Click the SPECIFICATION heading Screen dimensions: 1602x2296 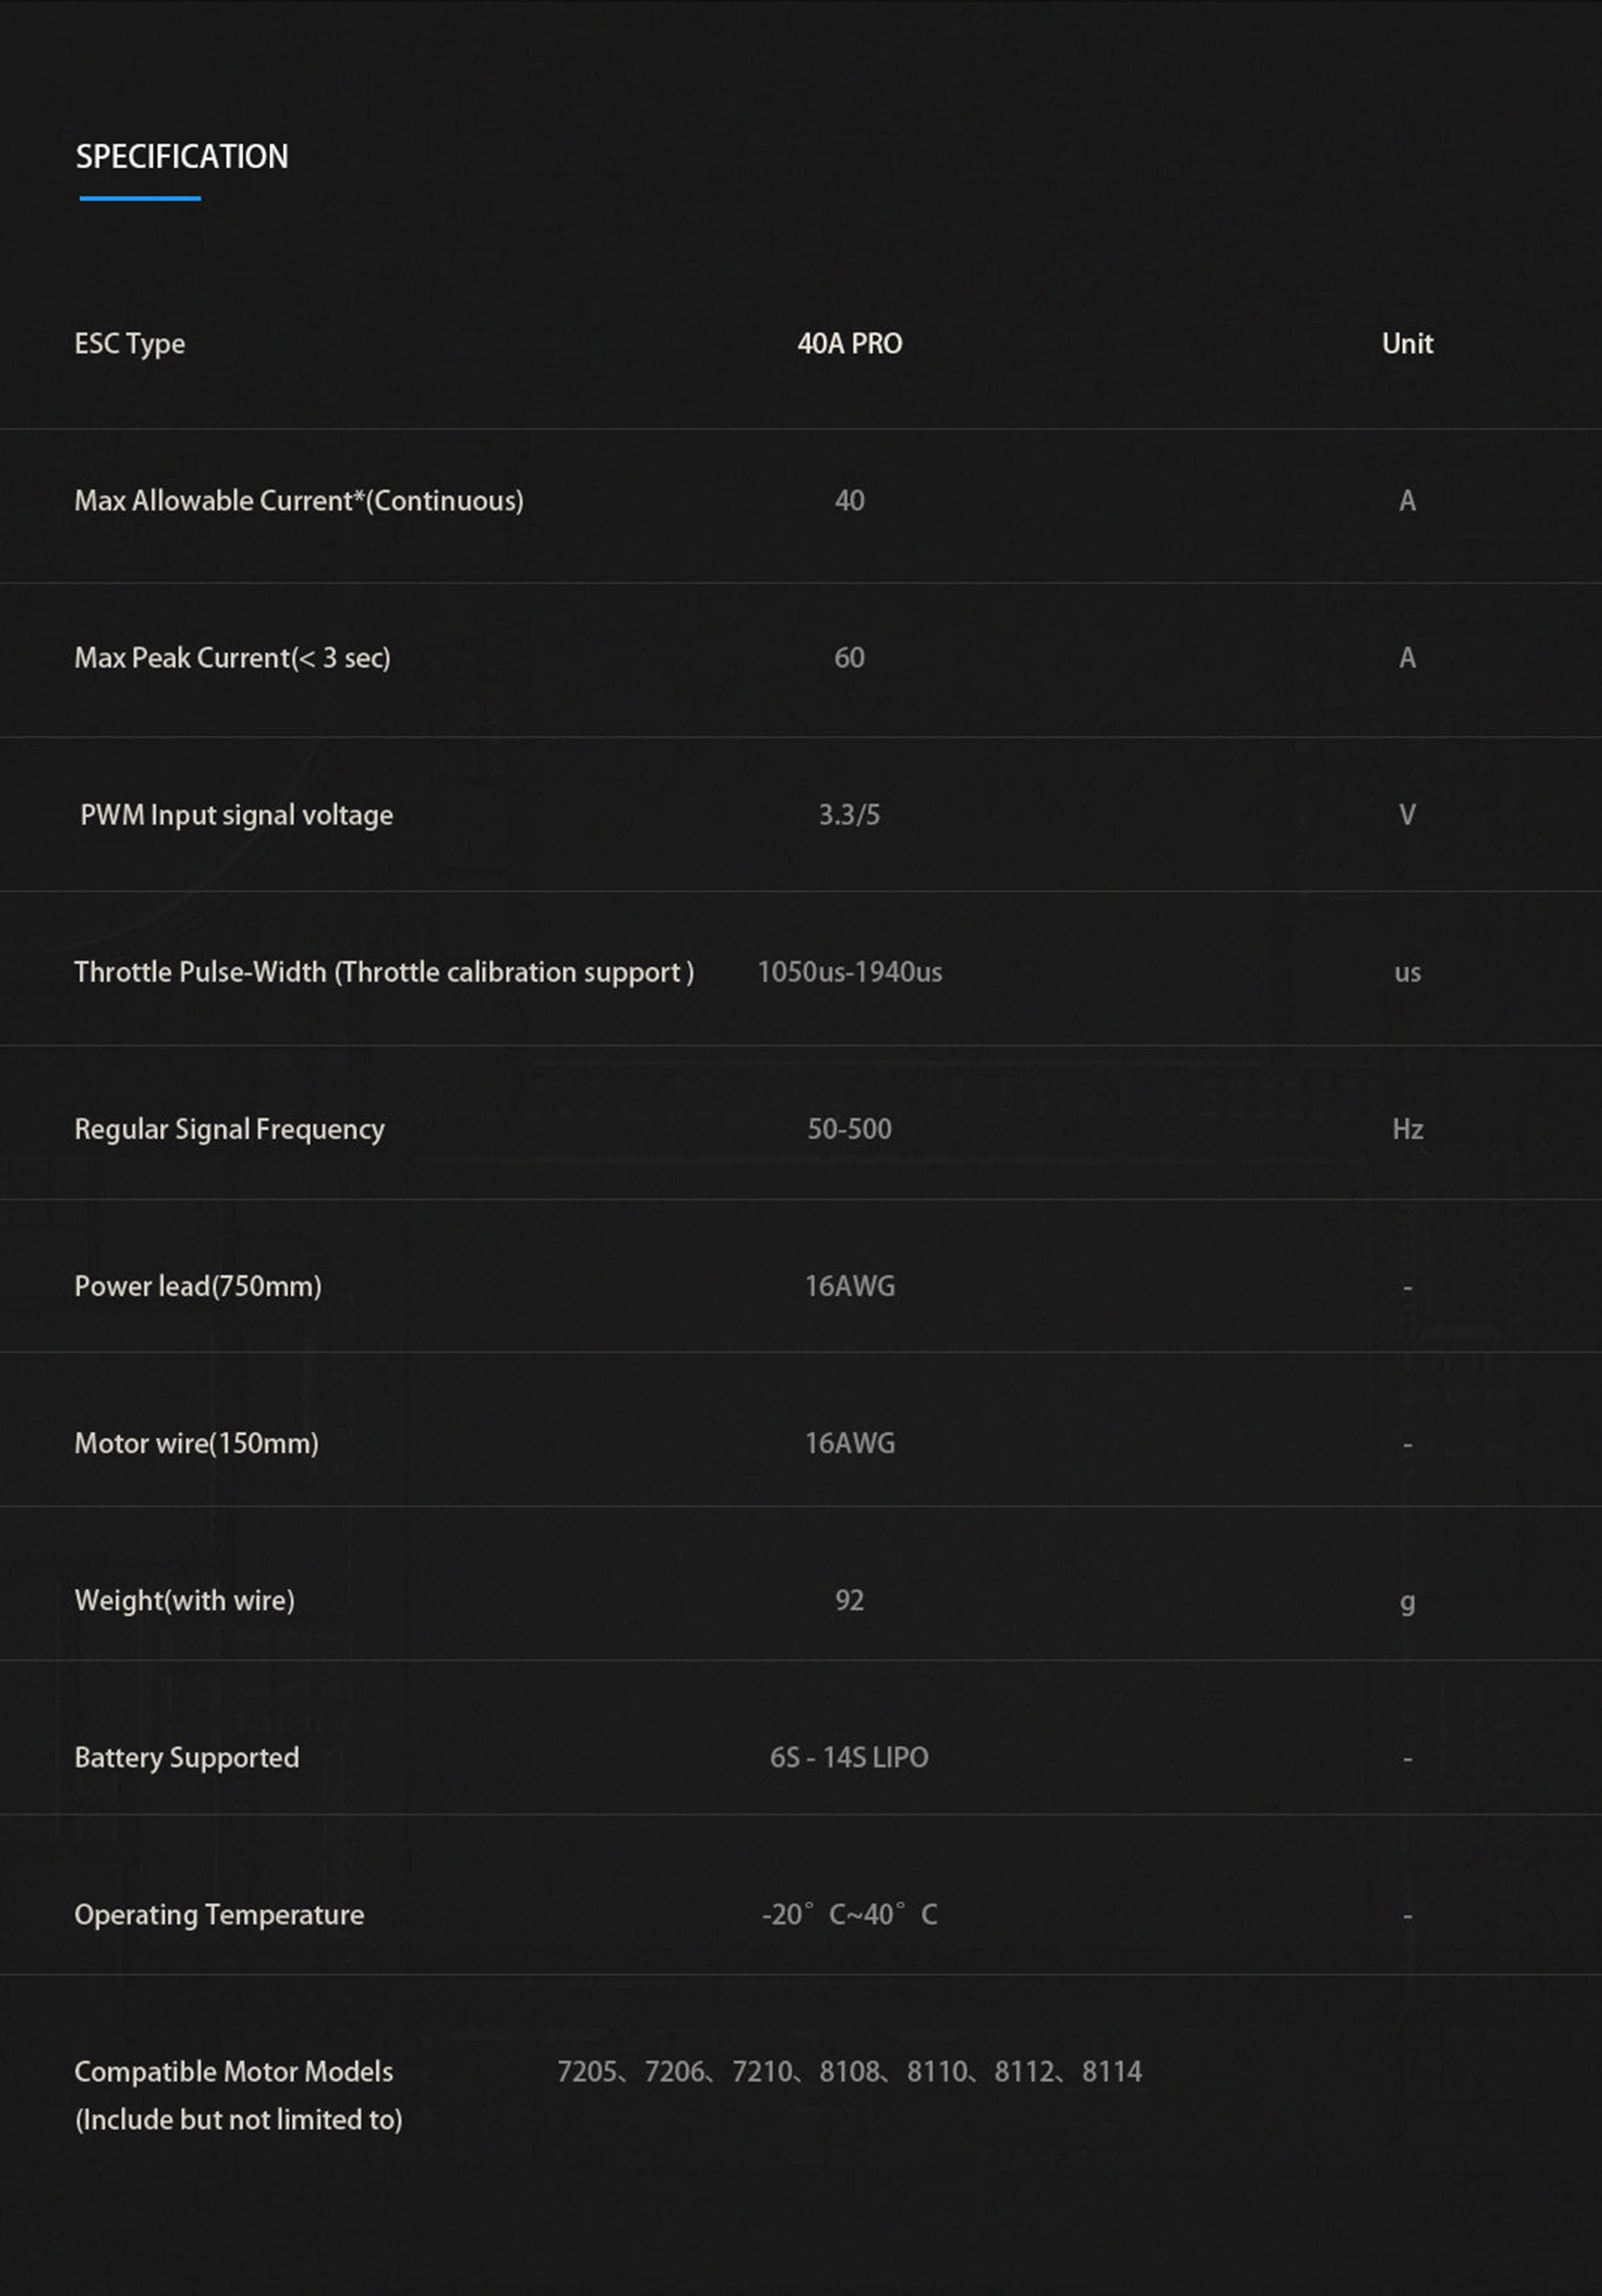coord(182,156)
